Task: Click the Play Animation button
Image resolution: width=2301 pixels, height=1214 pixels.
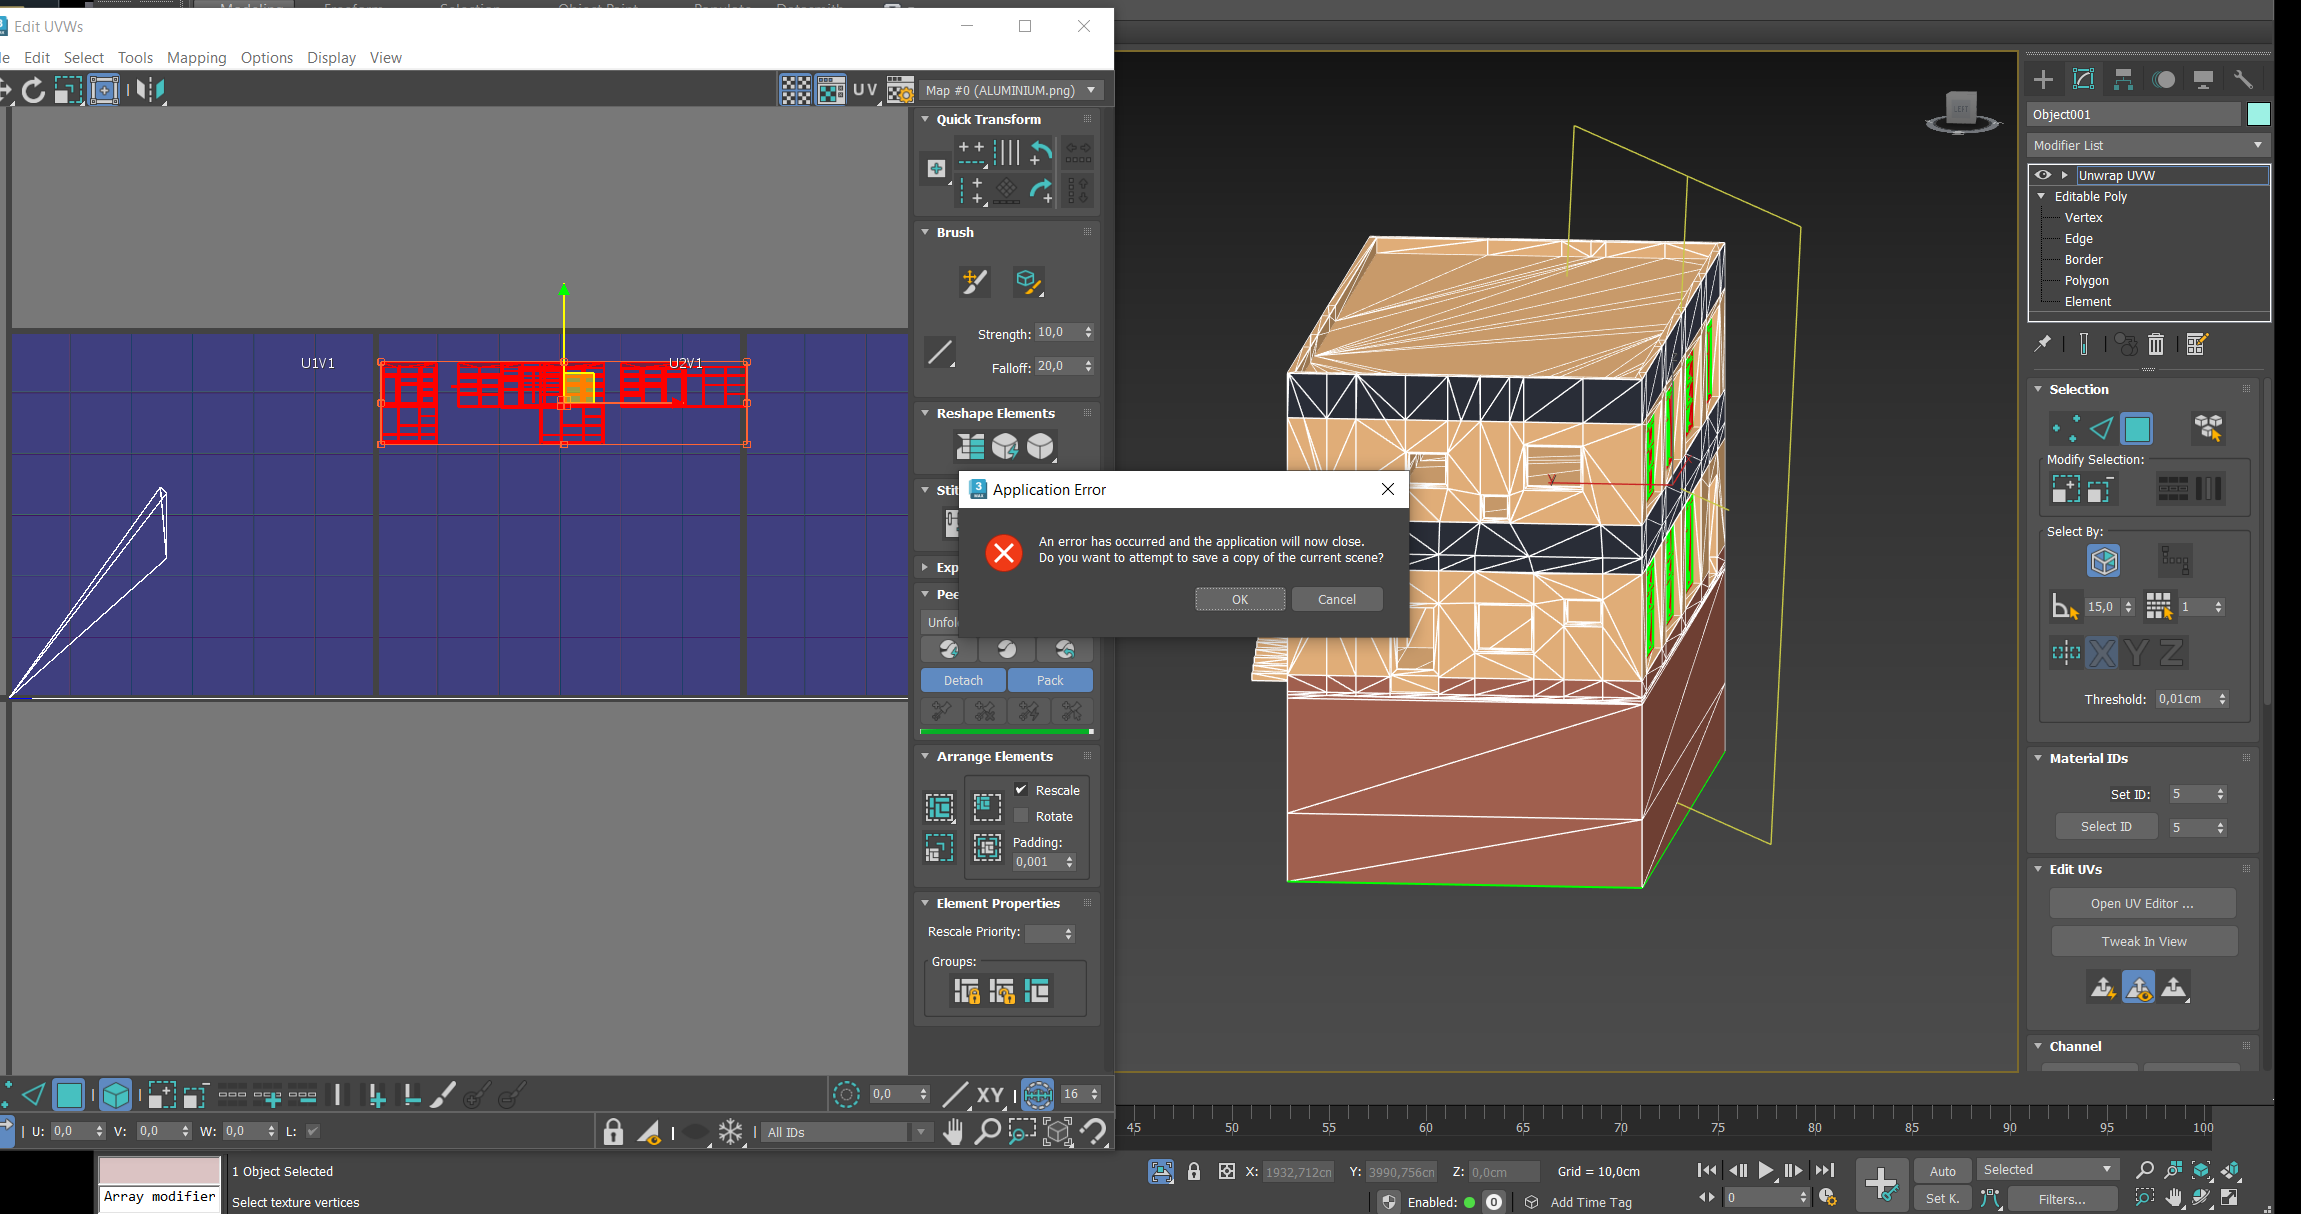Action: [x=1765, y=1170]
